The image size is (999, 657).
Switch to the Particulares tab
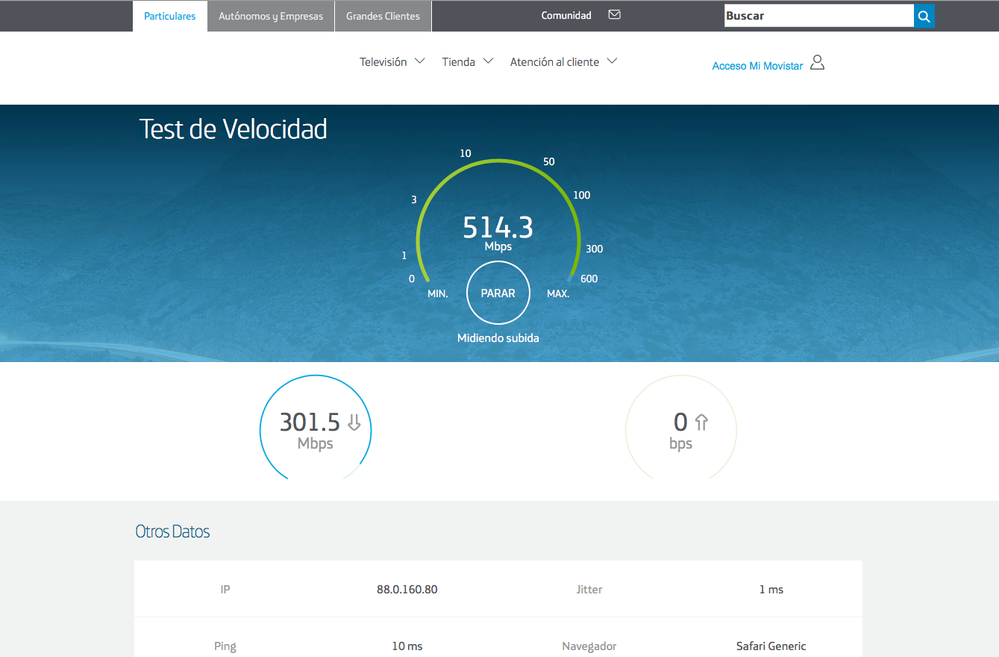click(x=170, y=16)
